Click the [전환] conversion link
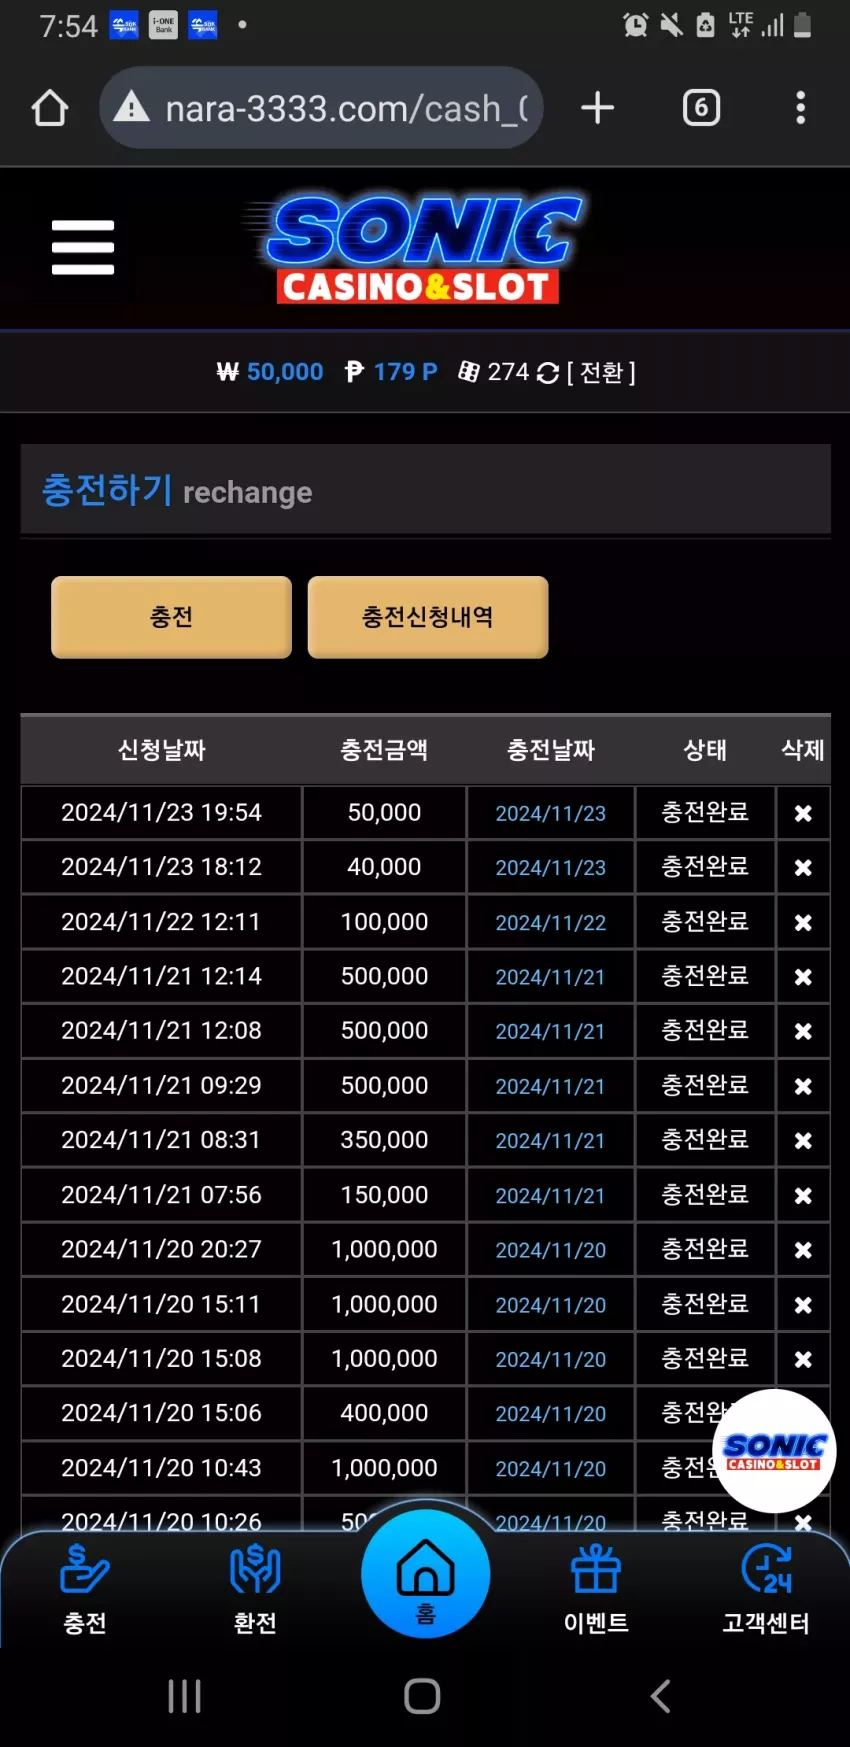 pos(601,372)
